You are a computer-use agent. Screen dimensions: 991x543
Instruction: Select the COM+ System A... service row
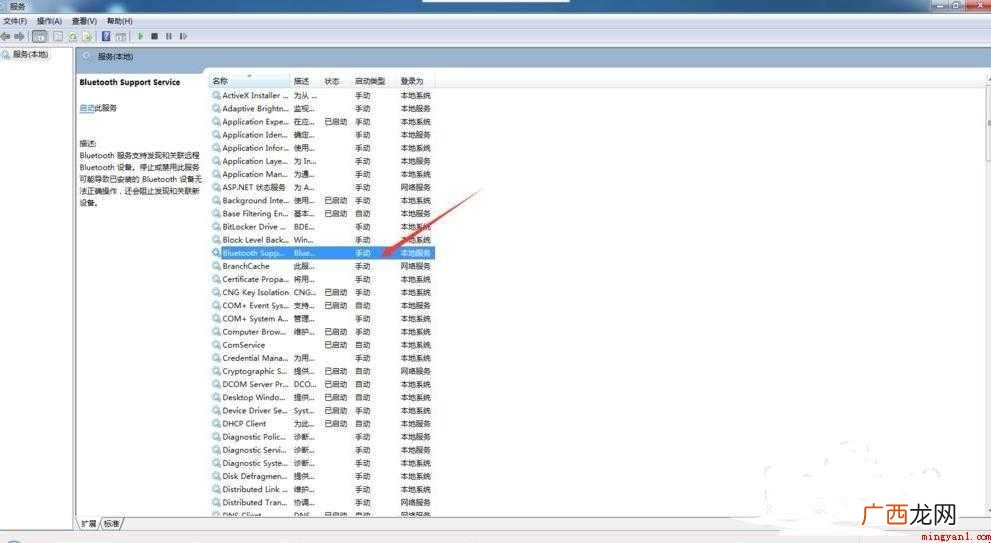(322, 319)
